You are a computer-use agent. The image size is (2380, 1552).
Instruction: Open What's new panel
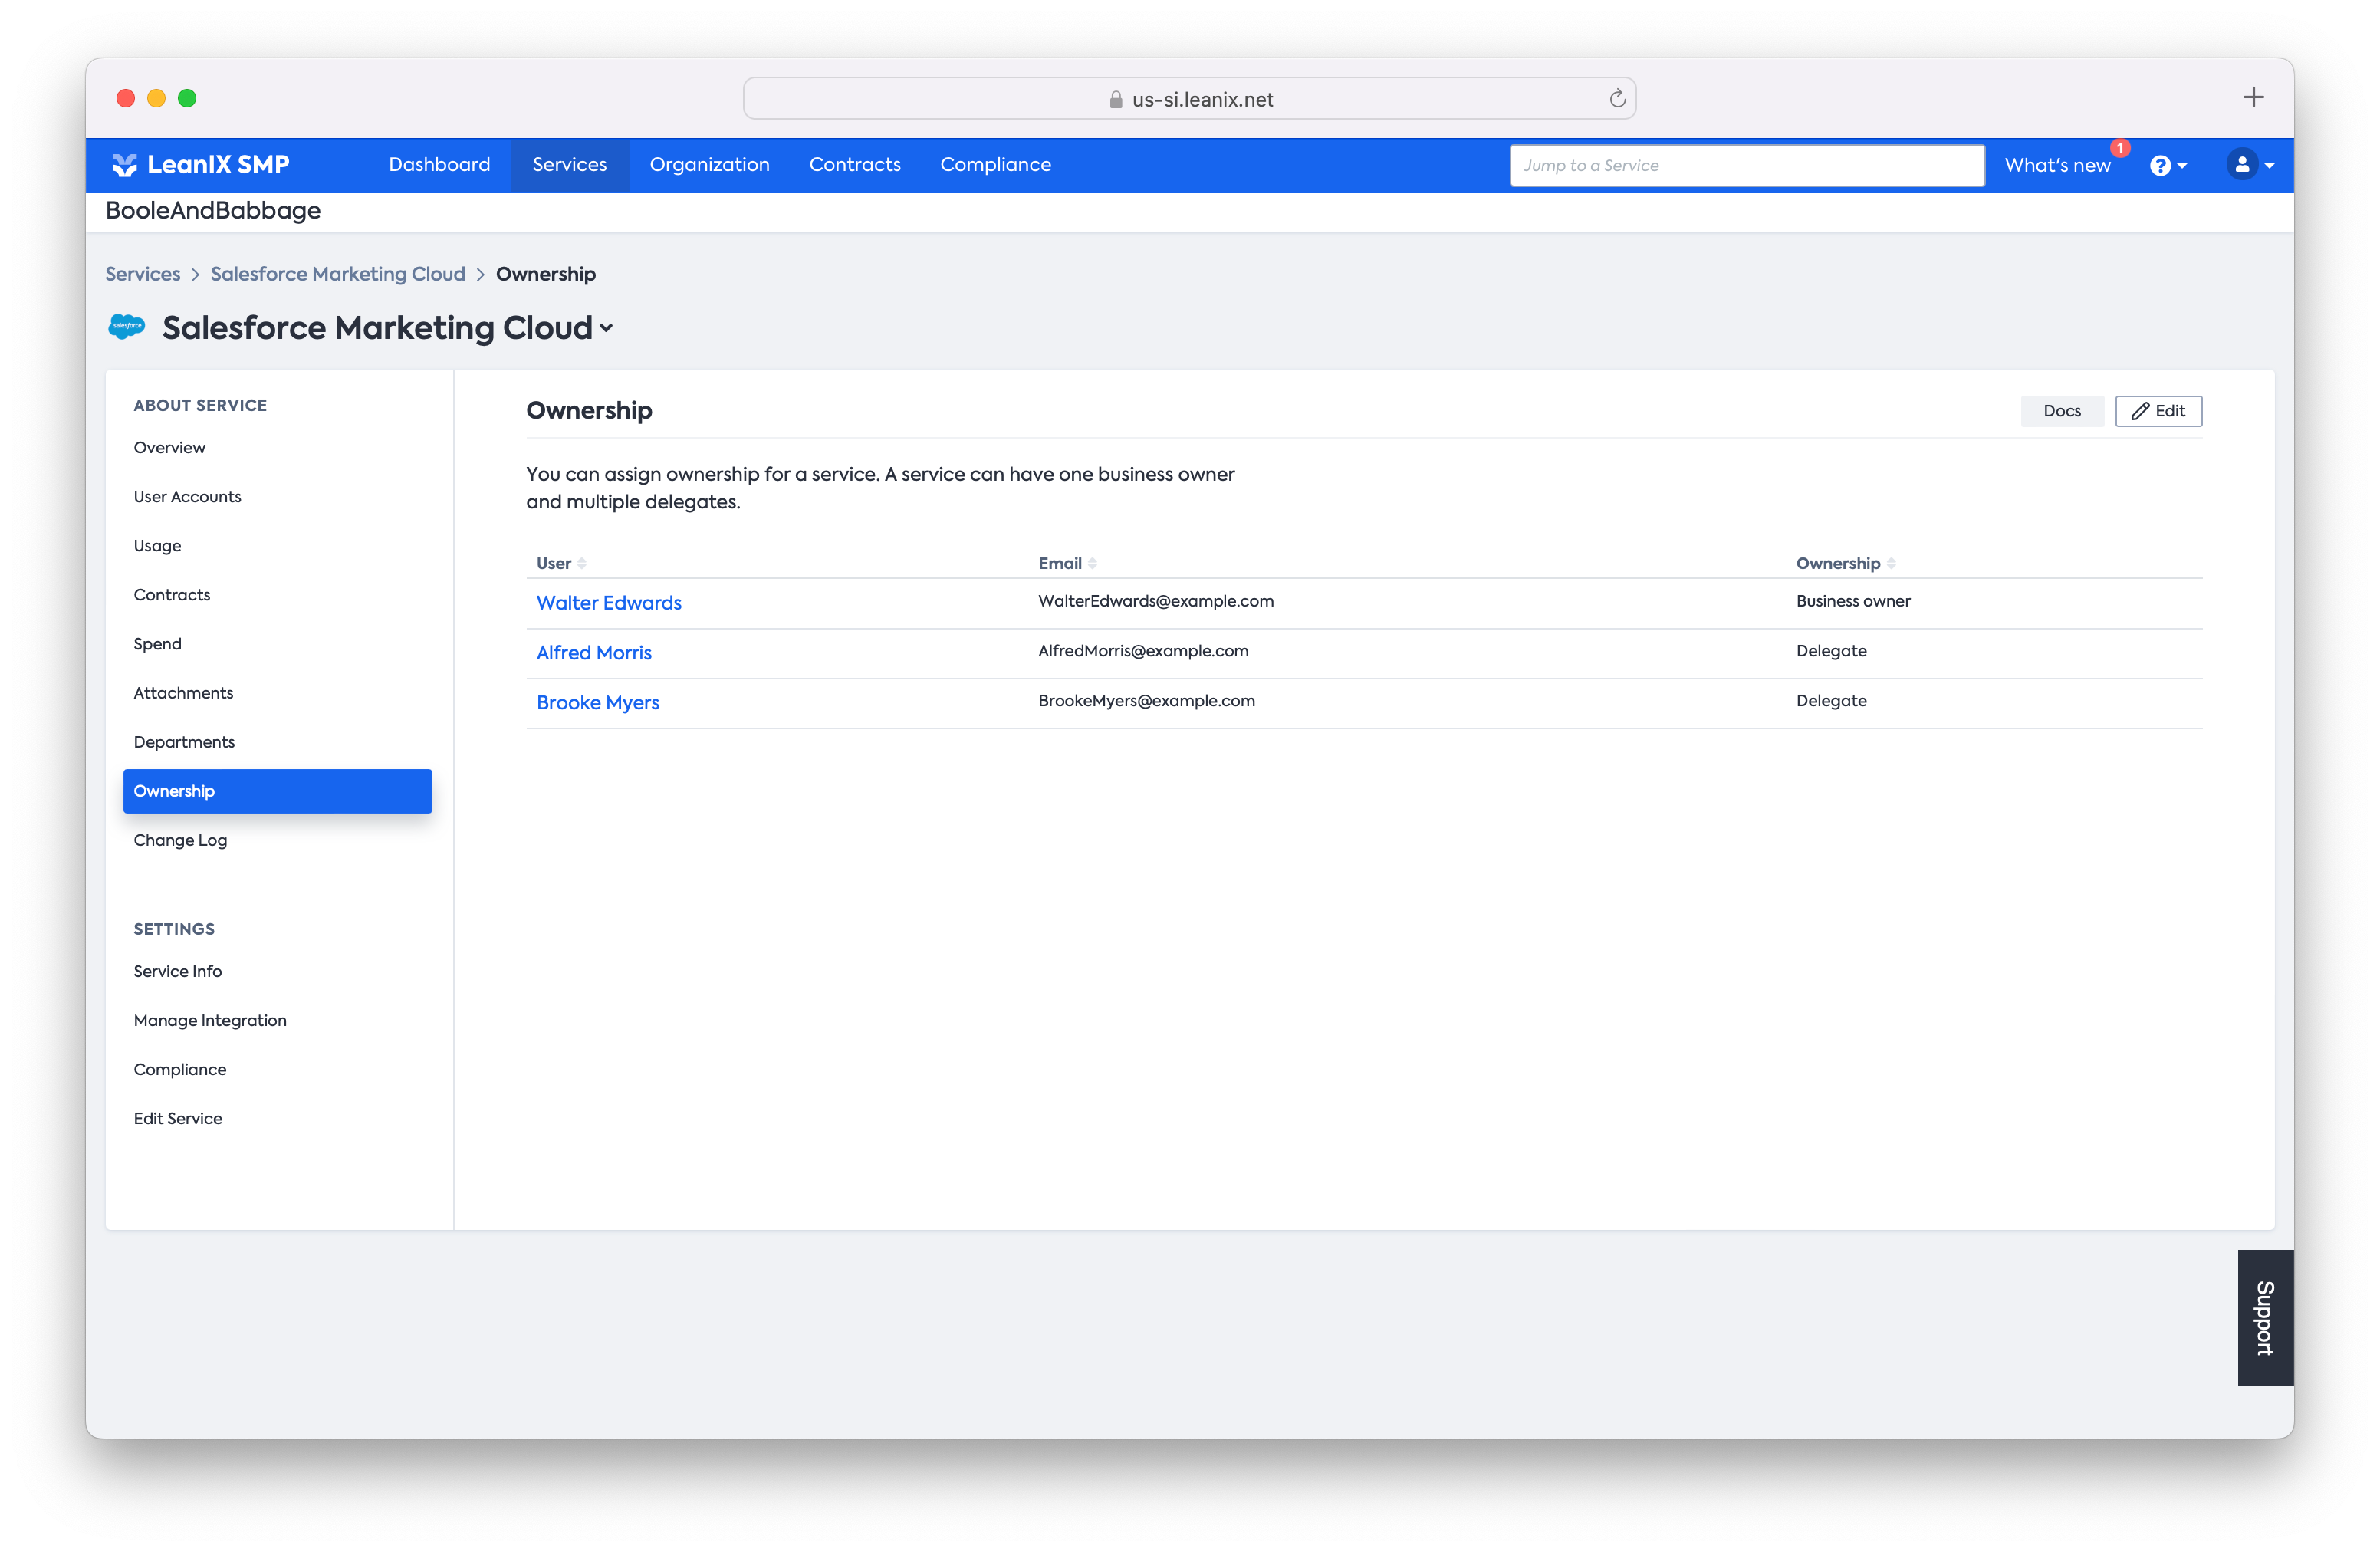click(x=2057, y=166)
